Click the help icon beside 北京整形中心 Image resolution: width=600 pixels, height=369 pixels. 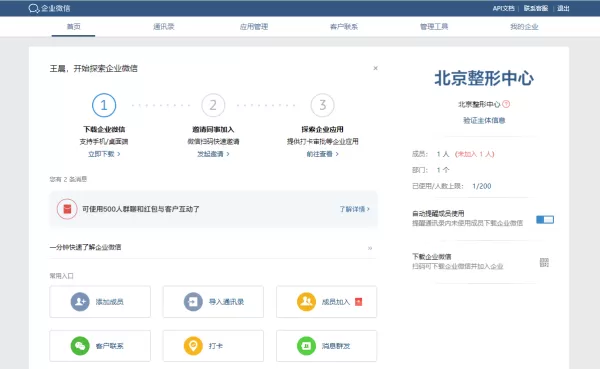506,104
